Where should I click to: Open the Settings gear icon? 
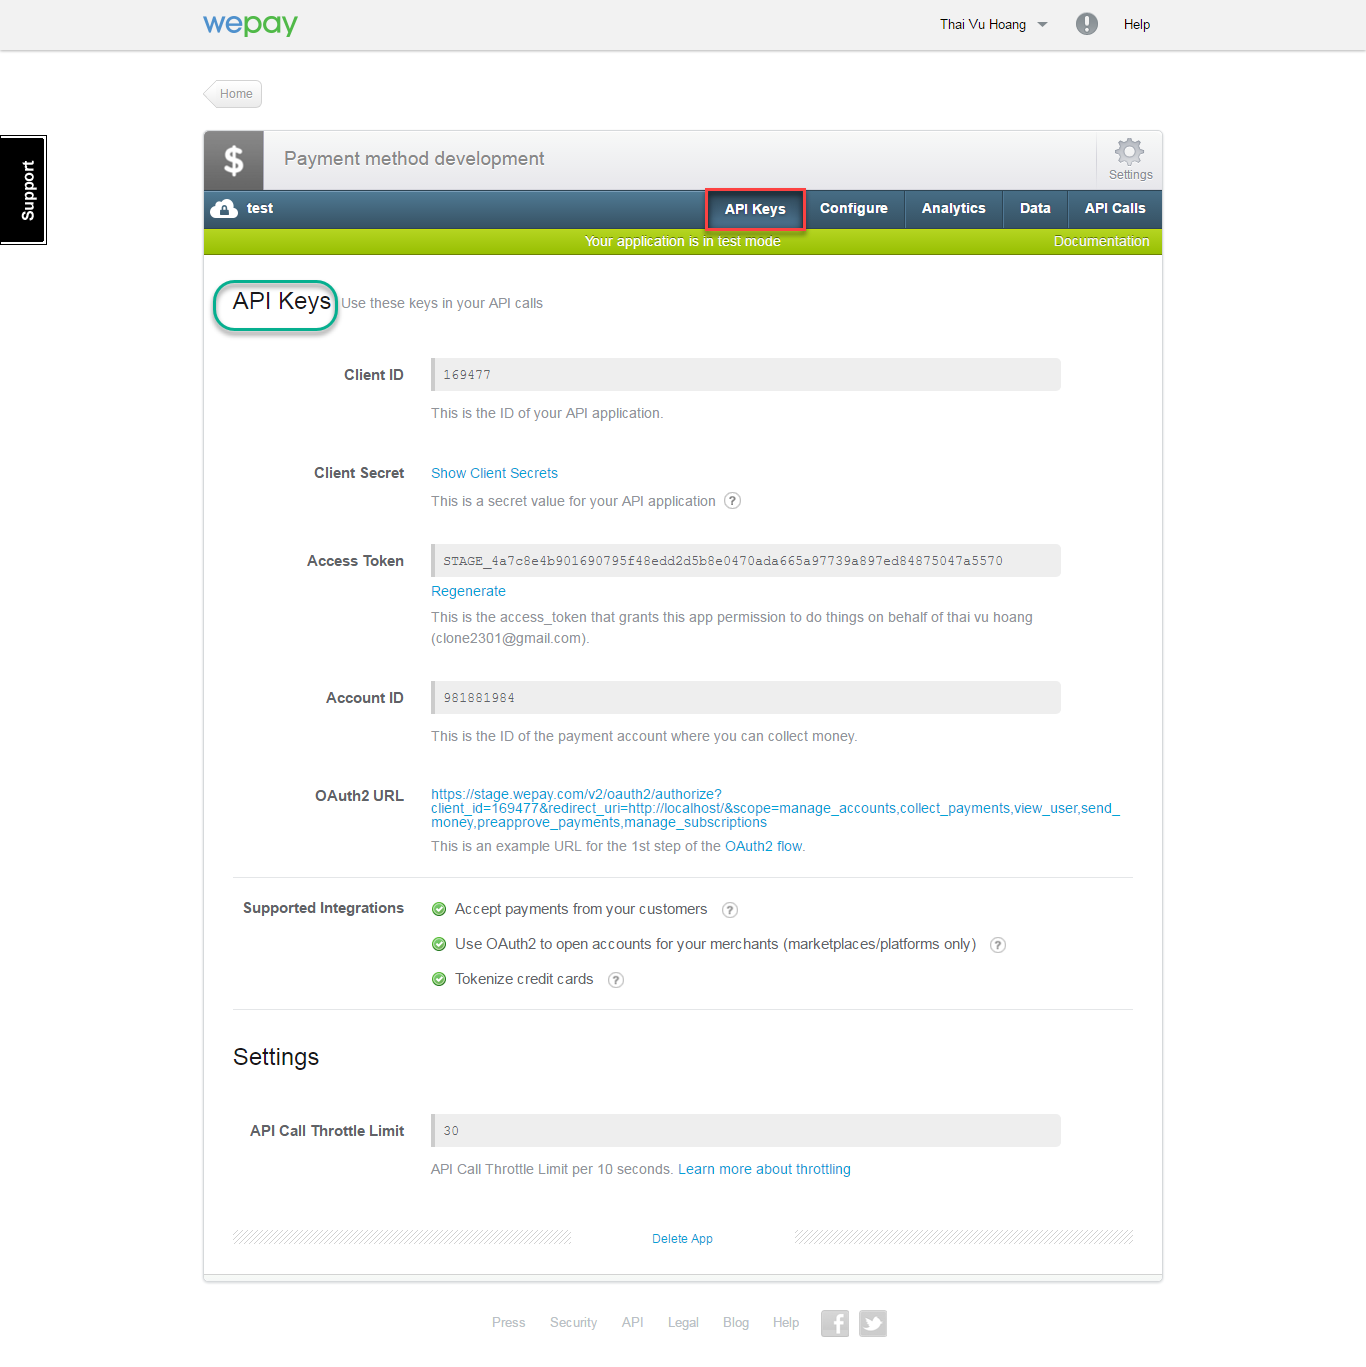1129,153
